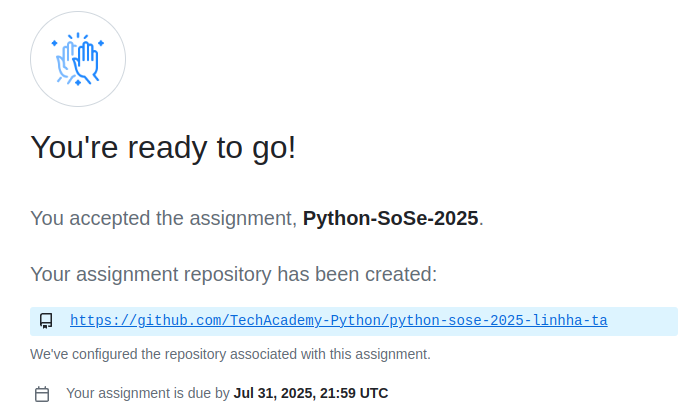Click 'Your assignment repository has been created' text
Image resolution: width=700 pixels, height=414 pixels.
pos(233,274)
